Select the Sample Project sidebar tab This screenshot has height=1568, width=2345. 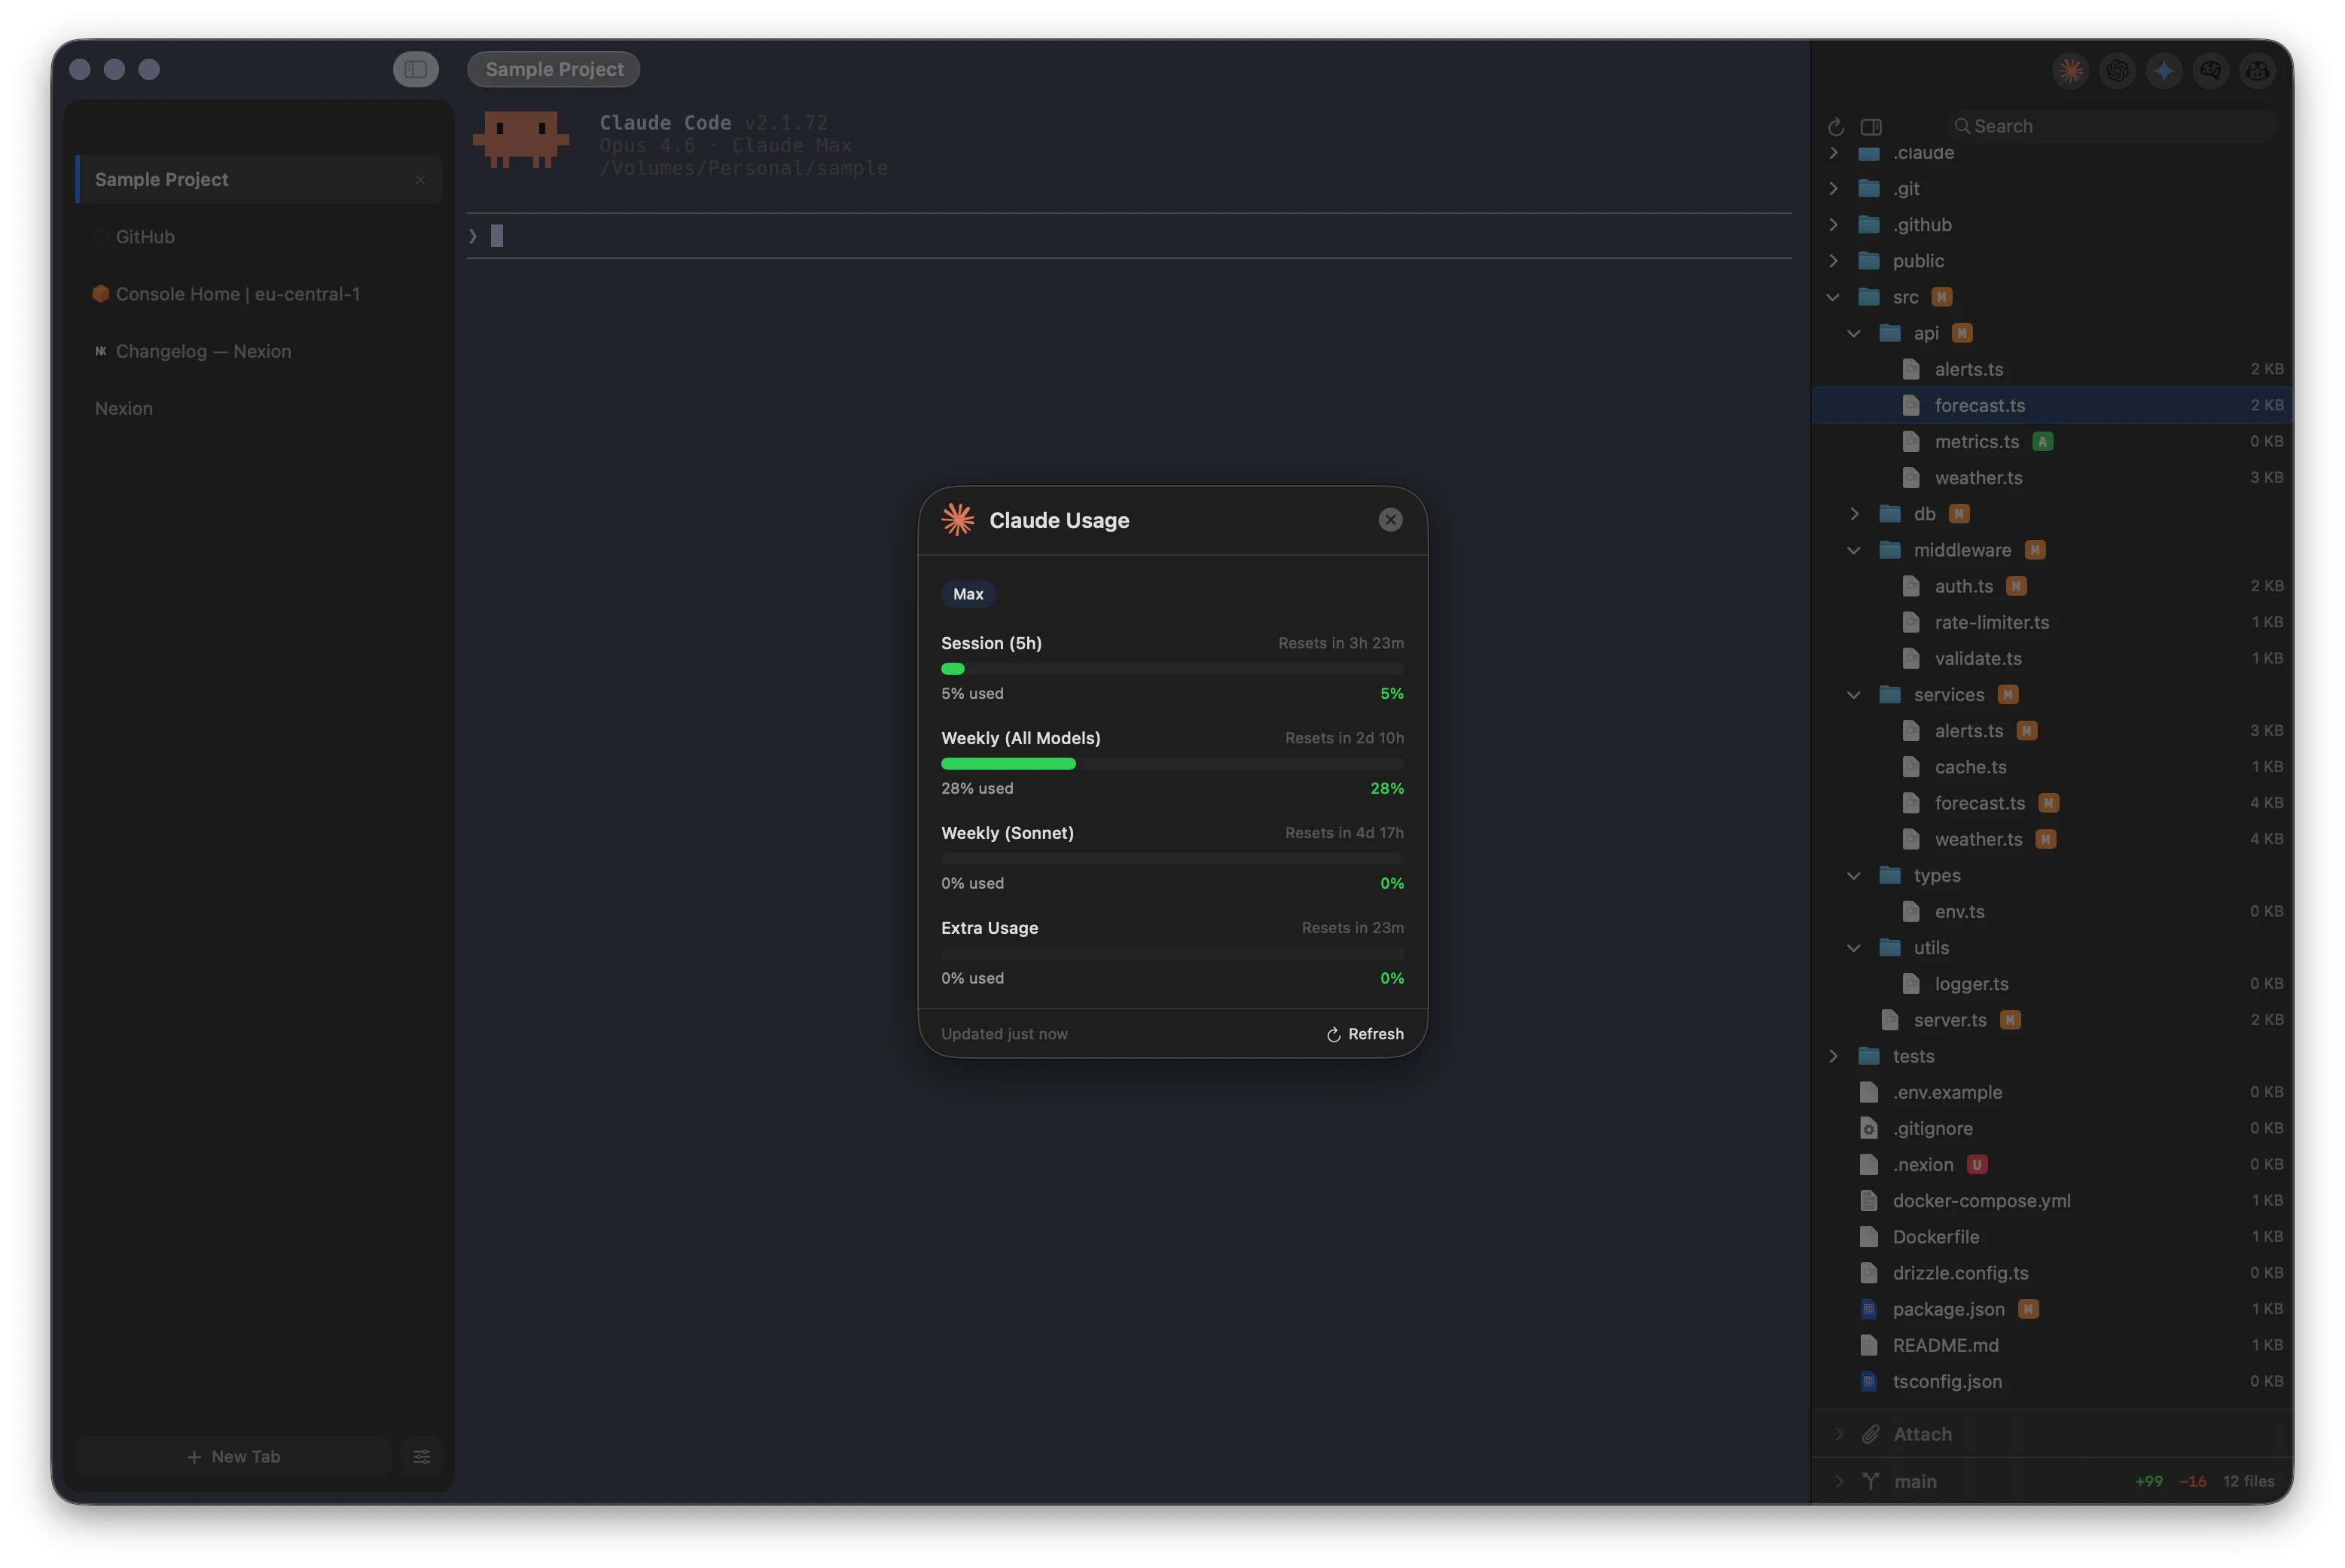(x=259, y=180)
